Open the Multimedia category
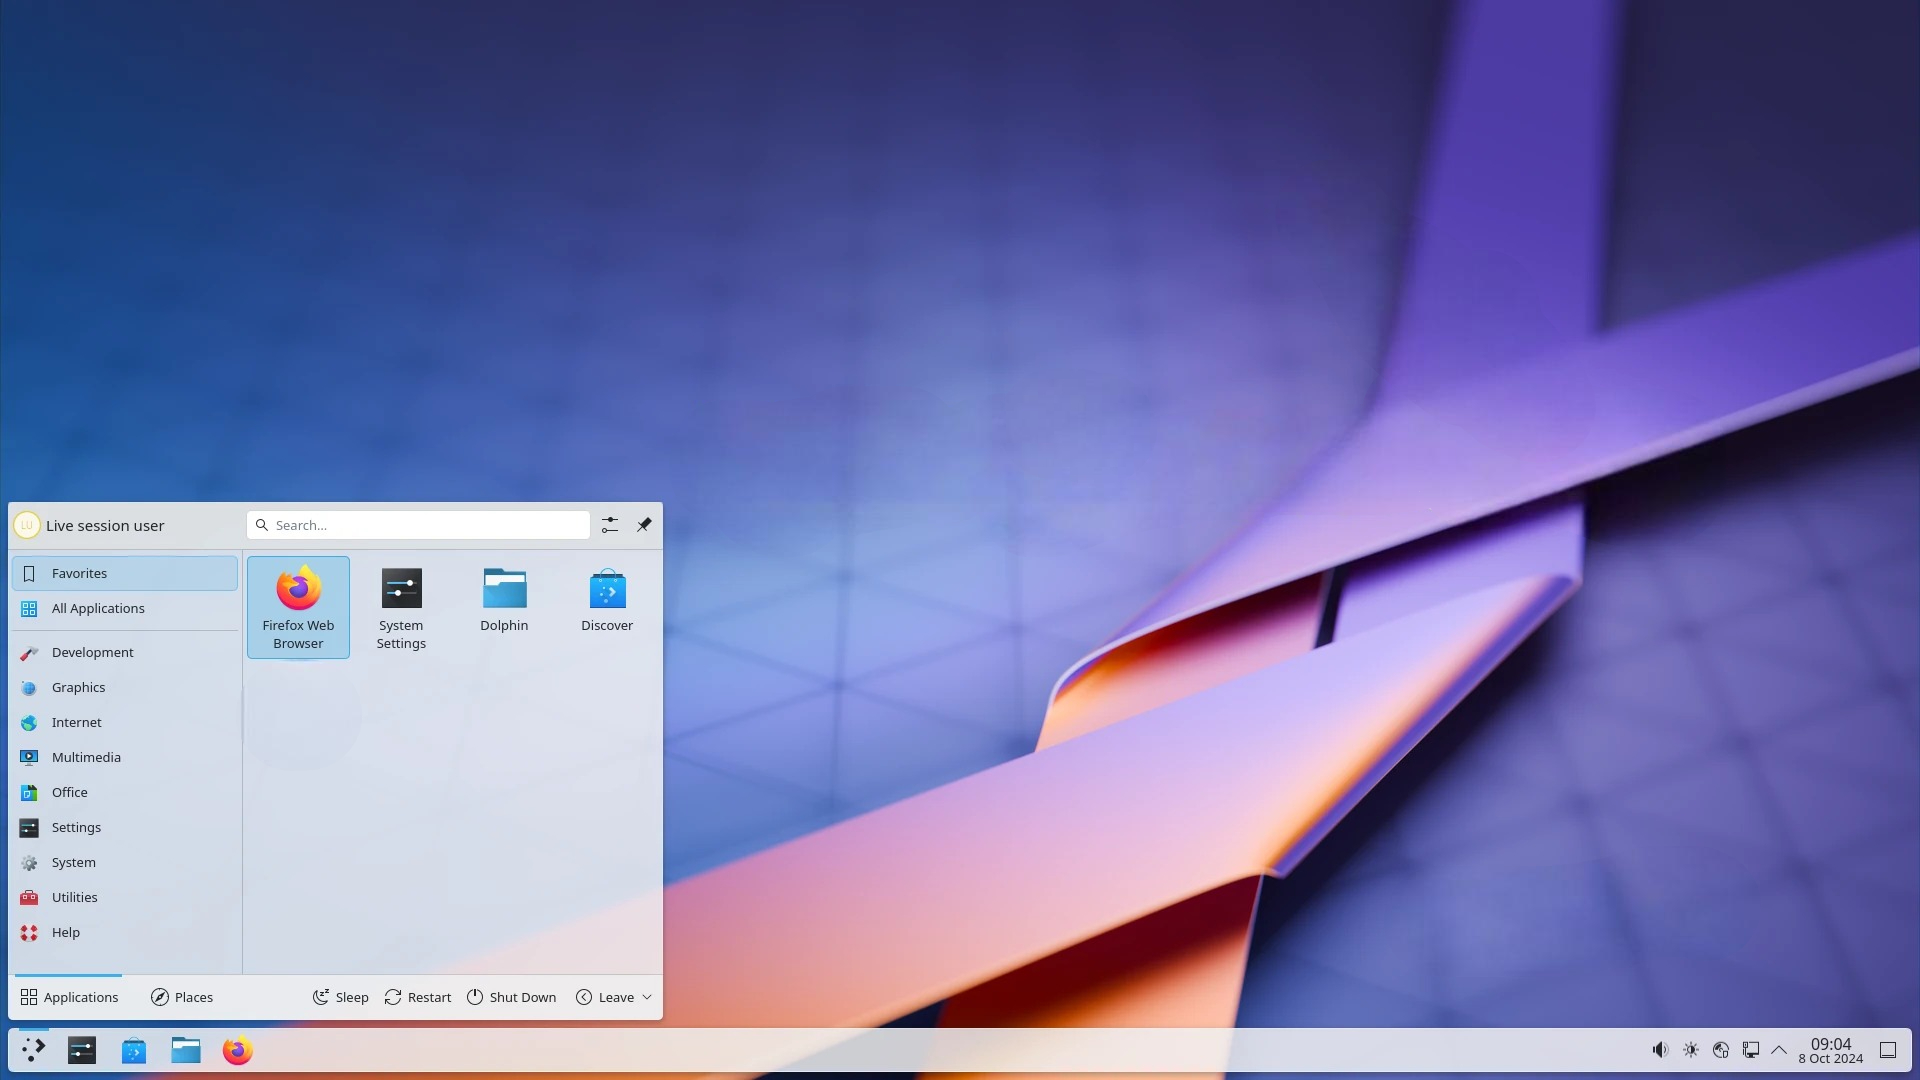Image resolution: width=1920 pixels, height=1080 pixels. [86, 757]
